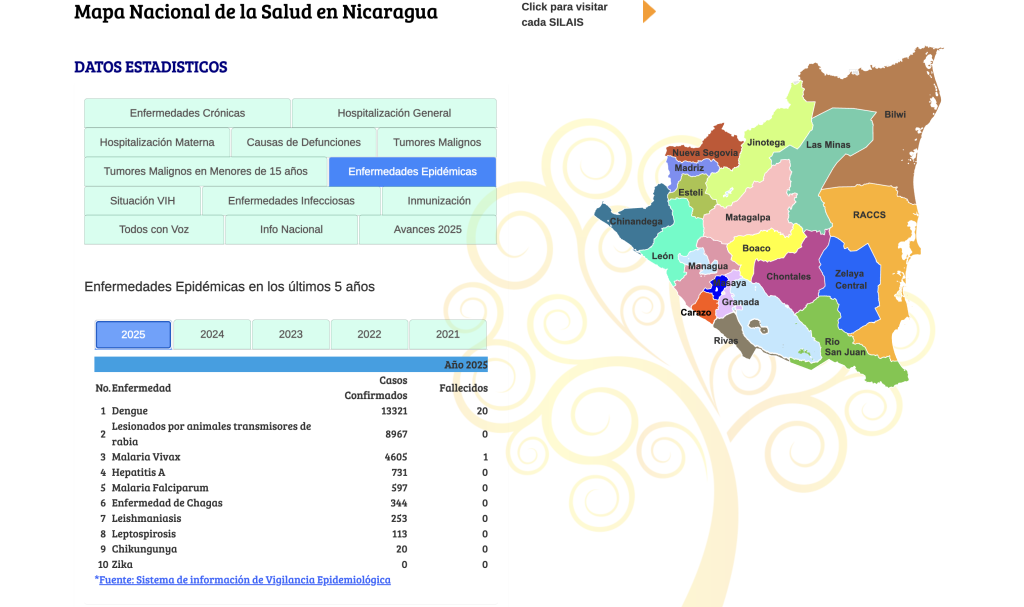
Task: Click the Chinandega region on the map
Action: point(635,221)
